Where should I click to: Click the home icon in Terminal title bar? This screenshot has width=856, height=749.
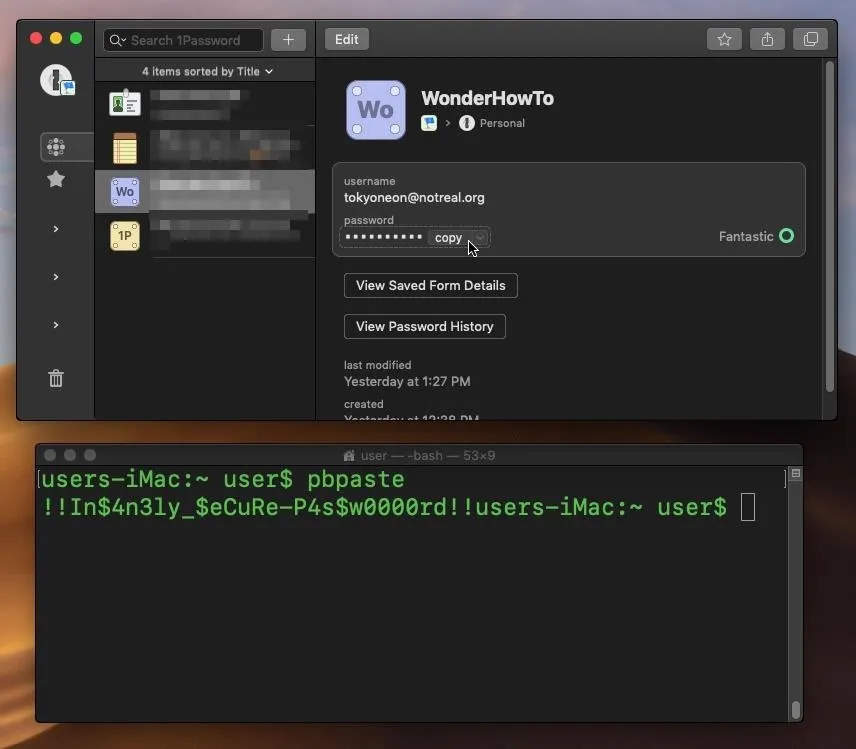coord(349,455)
